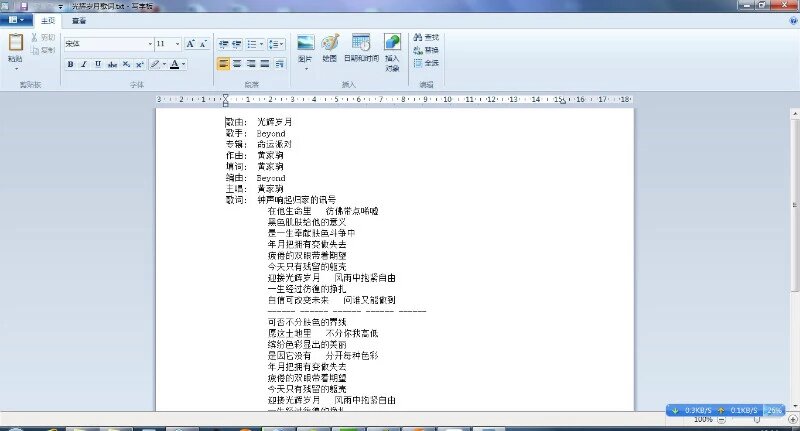Open Paragraph settings dialog icon
Viewport: 800px width, 431px height.
tap(280, 64)
